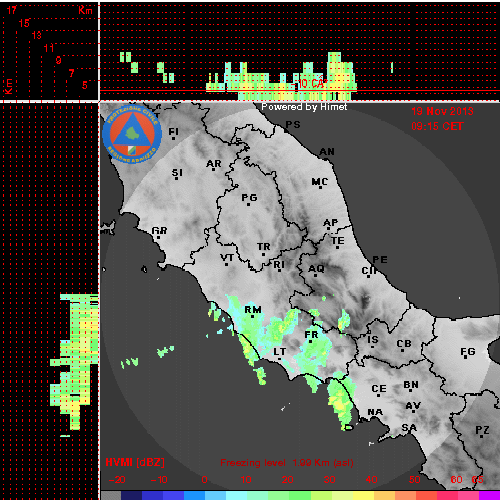Select the AQ city marker

[x=316, y=275]
